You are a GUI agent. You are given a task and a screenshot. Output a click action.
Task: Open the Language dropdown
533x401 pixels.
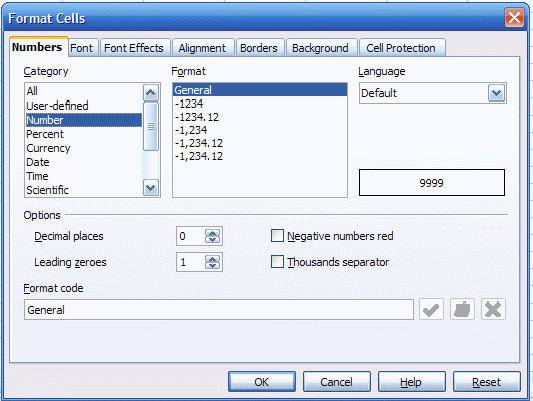click(x=497, y=93)
